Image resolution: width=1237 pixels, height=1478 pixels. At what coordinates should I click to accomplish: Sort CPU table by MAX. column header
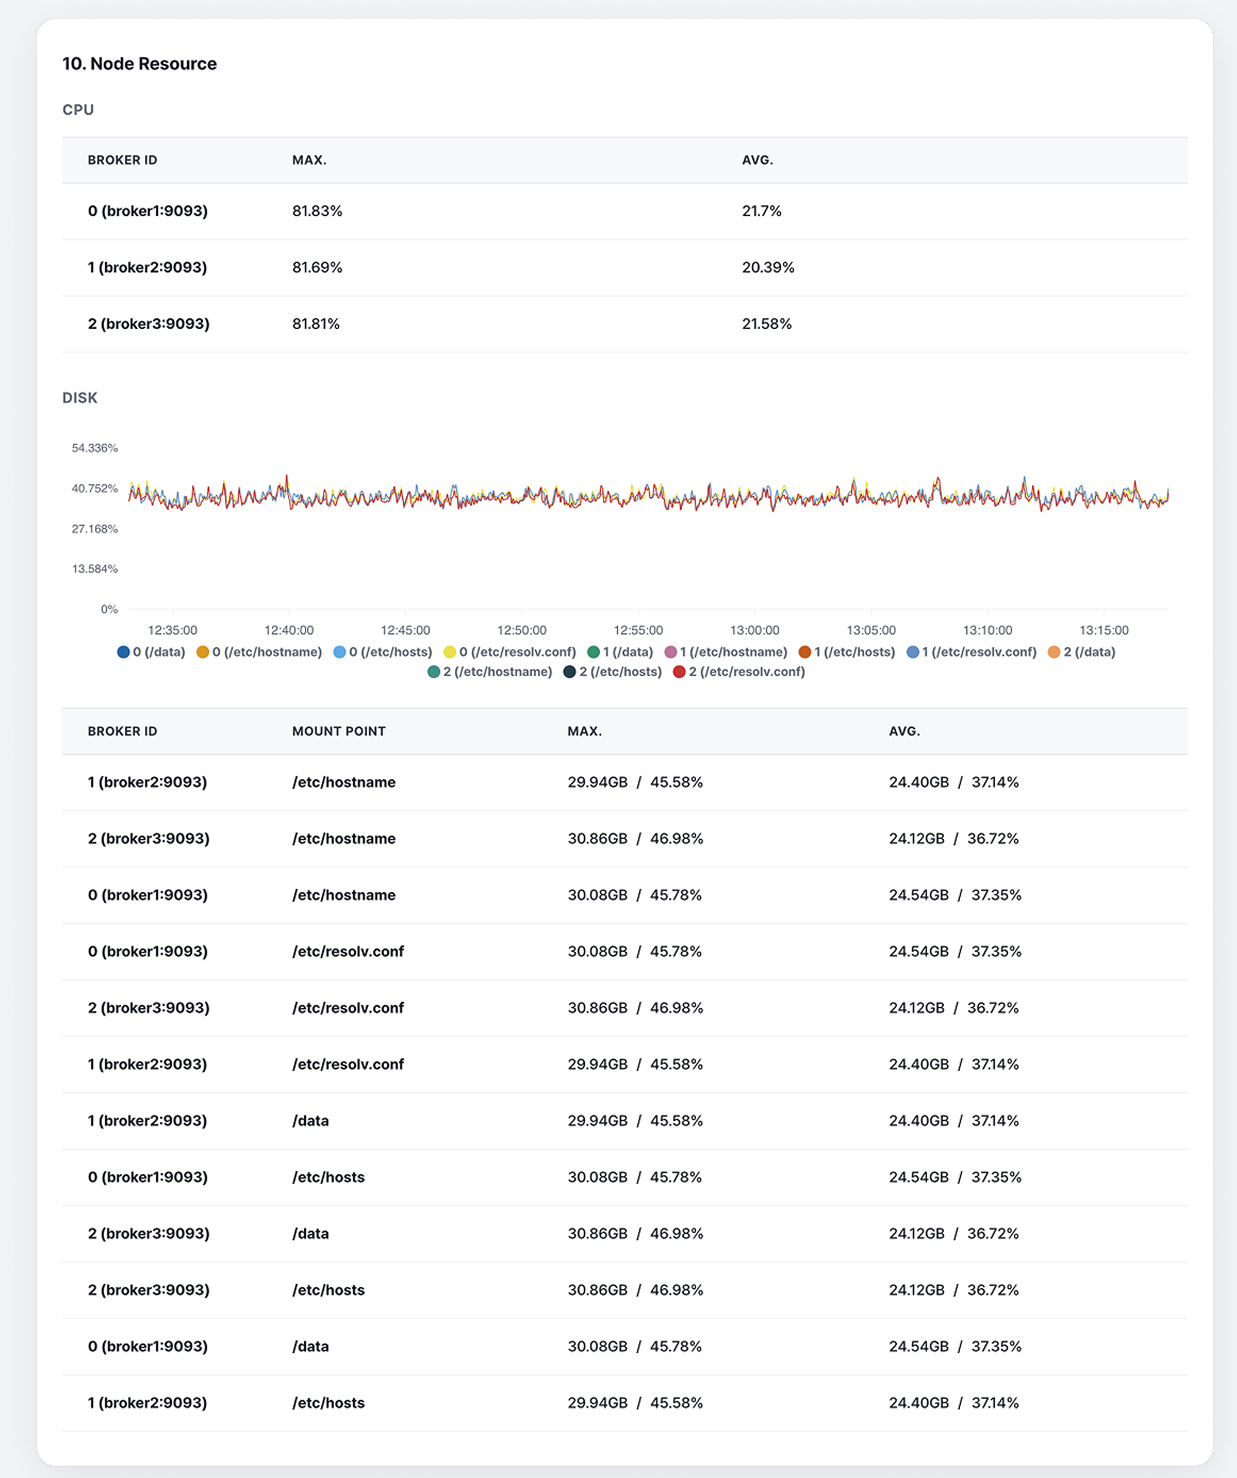coord(309,160)
